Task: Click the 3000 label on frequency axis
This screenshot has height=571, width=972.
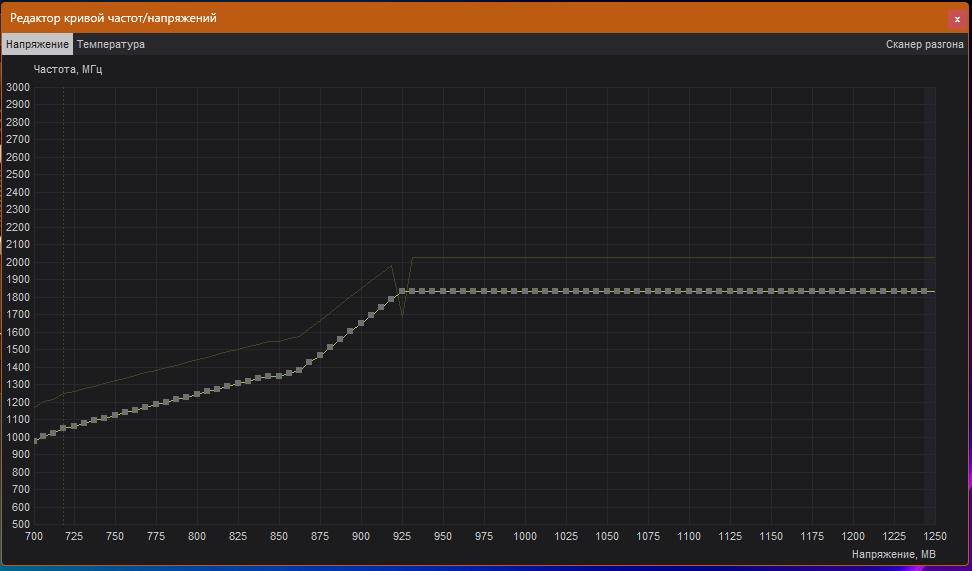Action: point(17,87)
